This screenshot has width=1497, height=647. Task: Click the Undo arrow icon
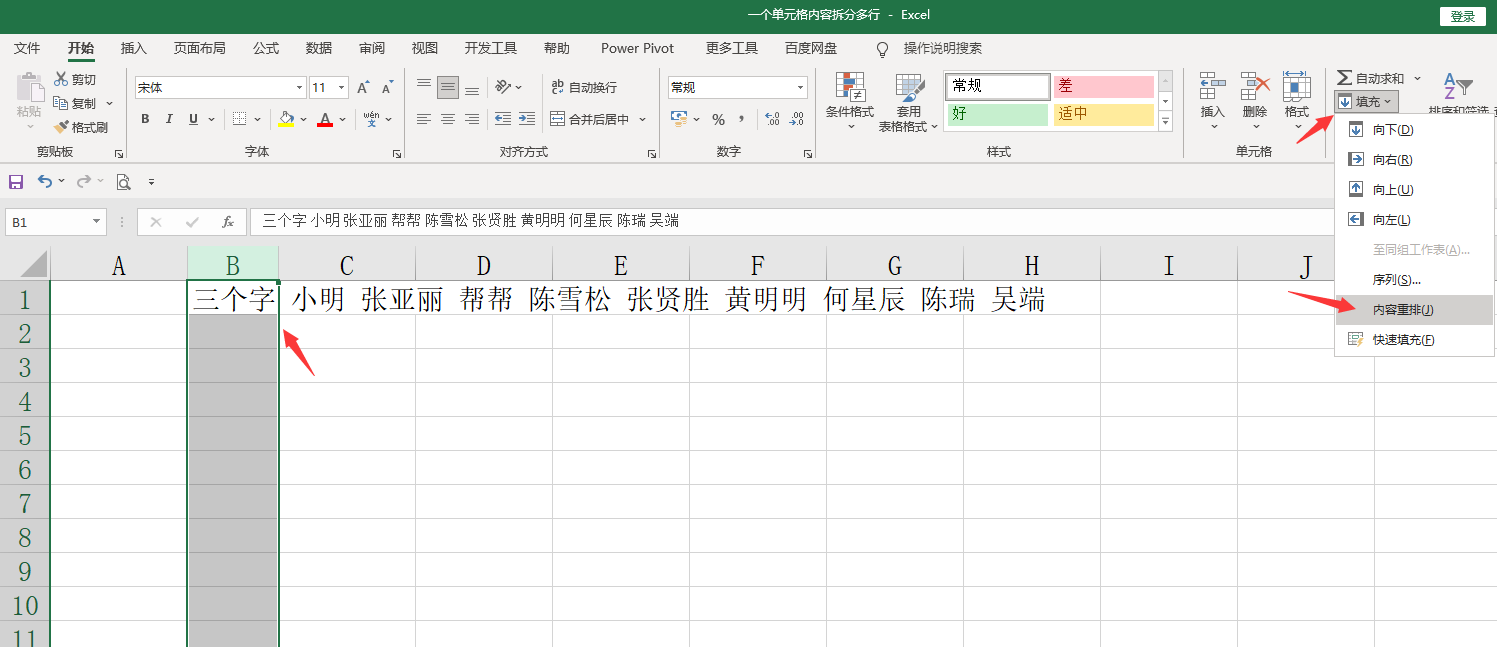click(x=45, y=181)
